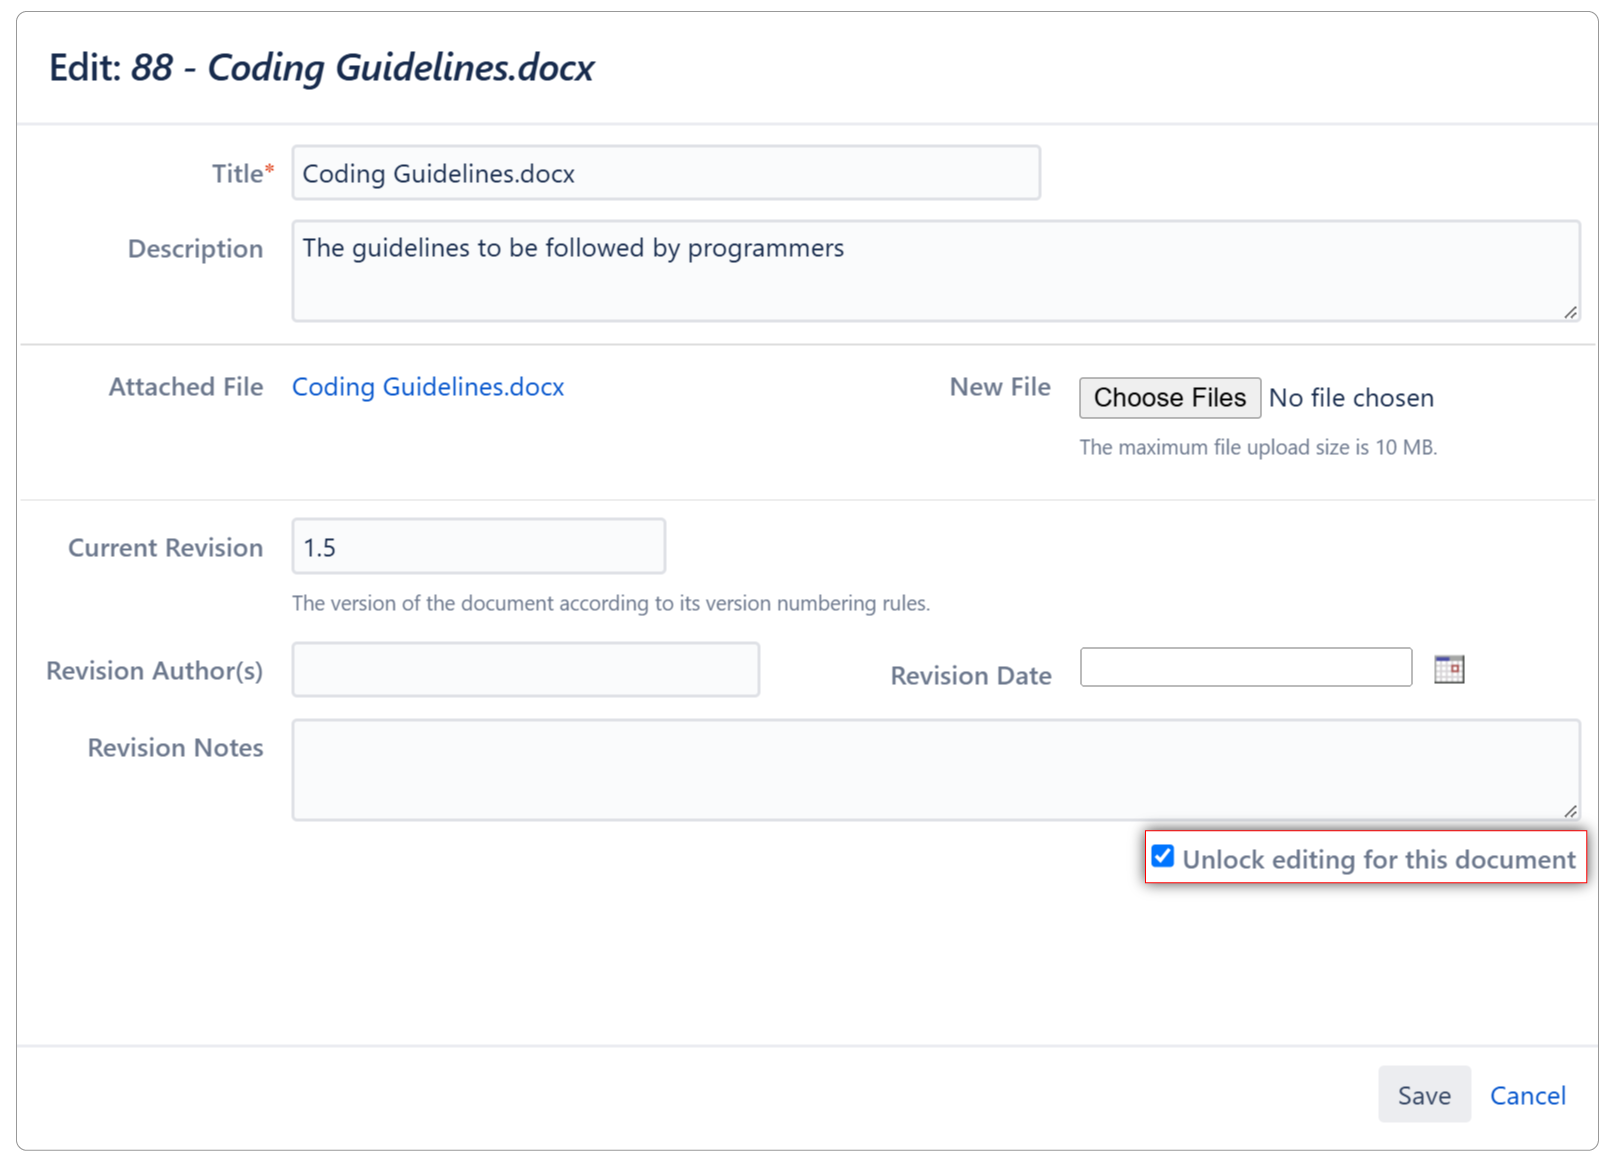This screenshot has width=1613, height=1169.
Task: Select the Current Revision field
Action: [478, 547]
